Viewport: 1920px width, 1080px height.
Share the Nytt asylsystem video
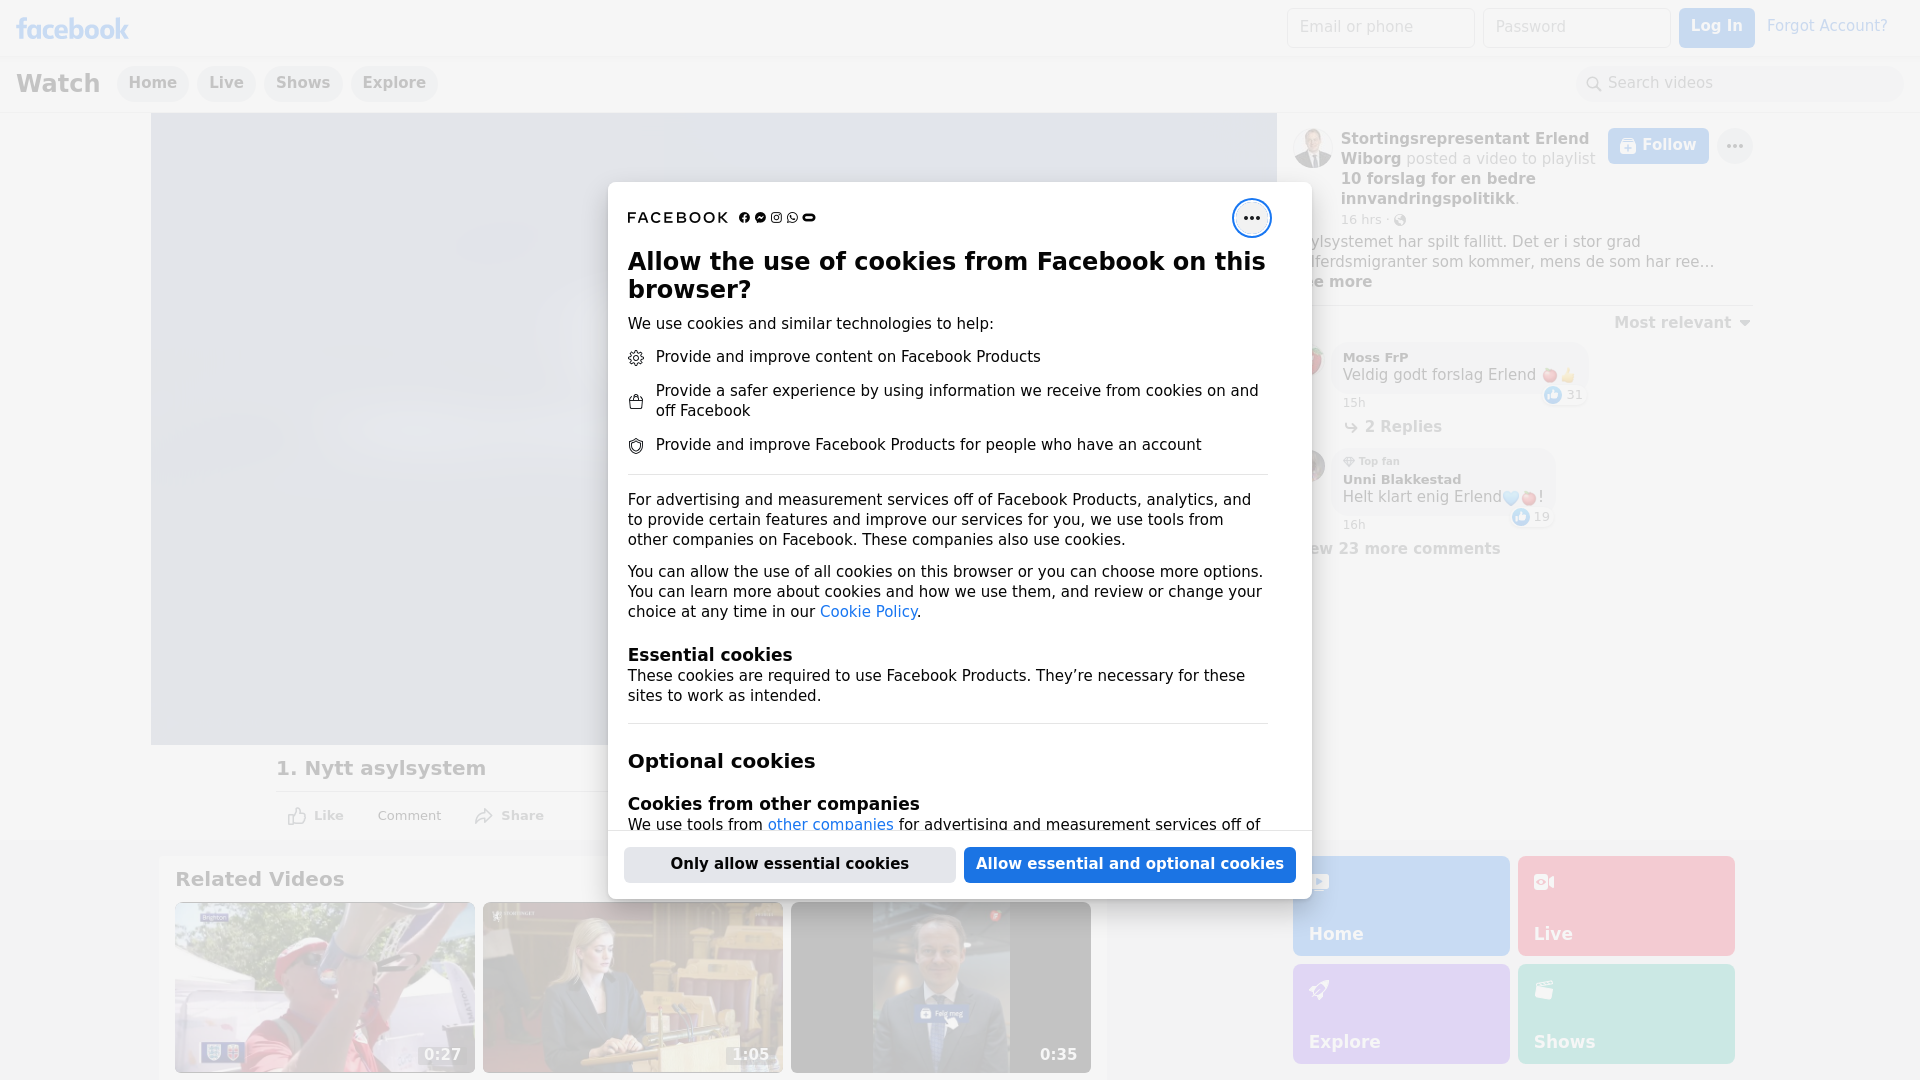coord(509,816)
